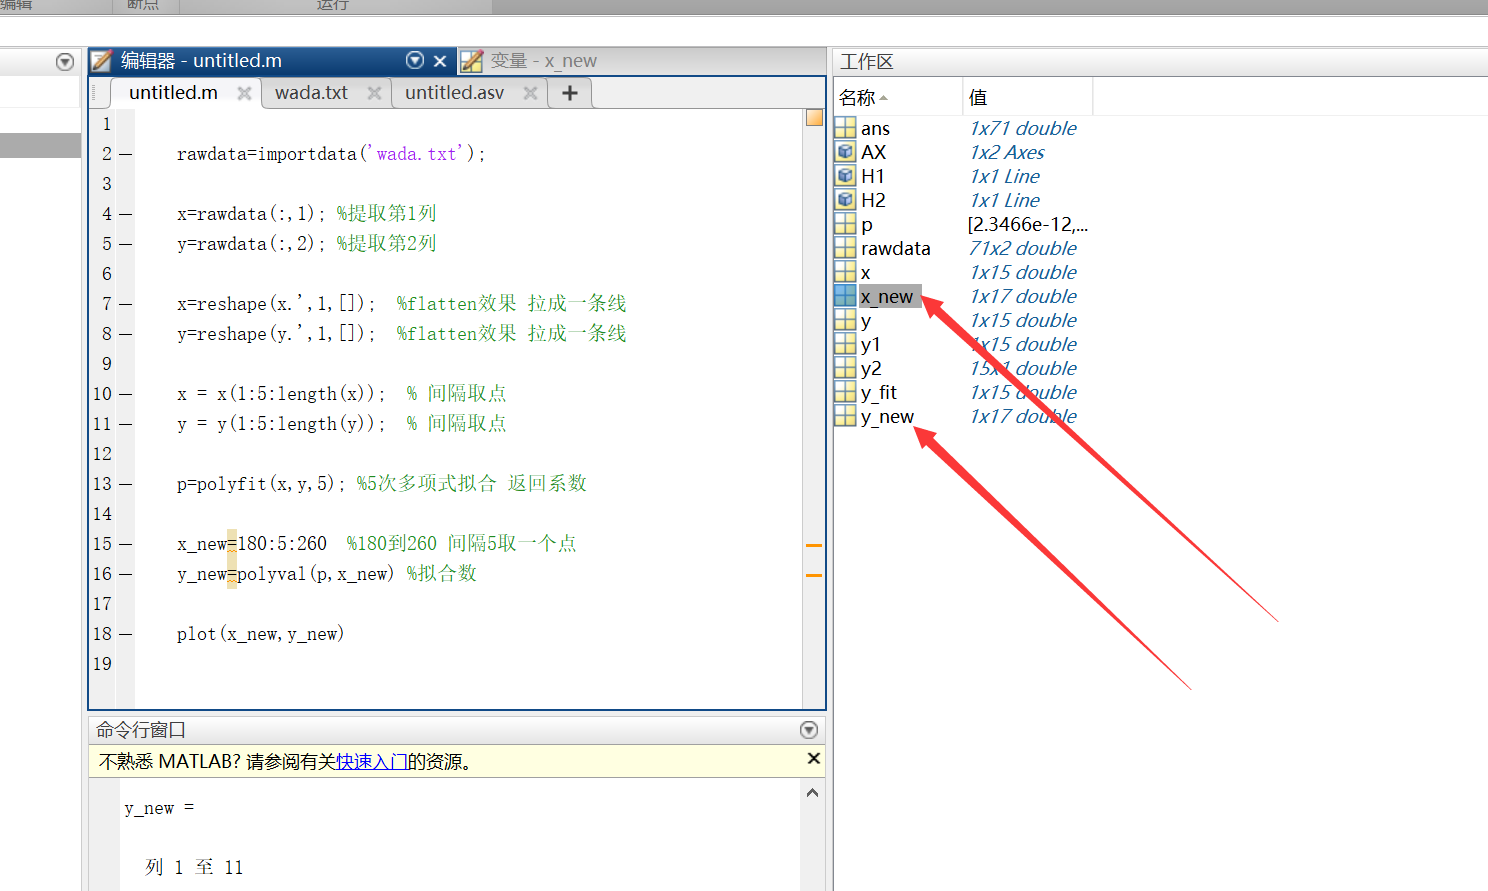Select the rawdata variable matrix icon
This screenshot has width=1488, height=891.
pos(845,248)
